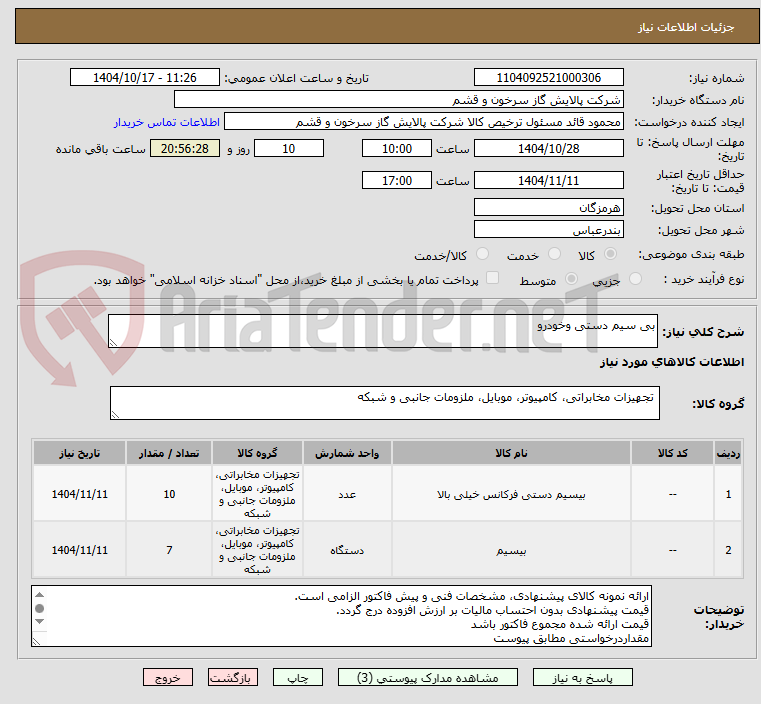
Task: Click unit cell عدد in row 1
Action: pos(347,494)
